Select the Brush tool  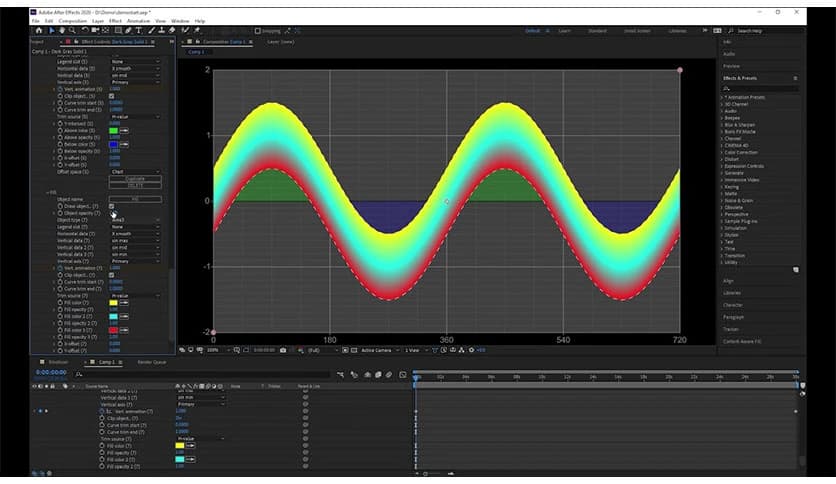click(151, 30)
